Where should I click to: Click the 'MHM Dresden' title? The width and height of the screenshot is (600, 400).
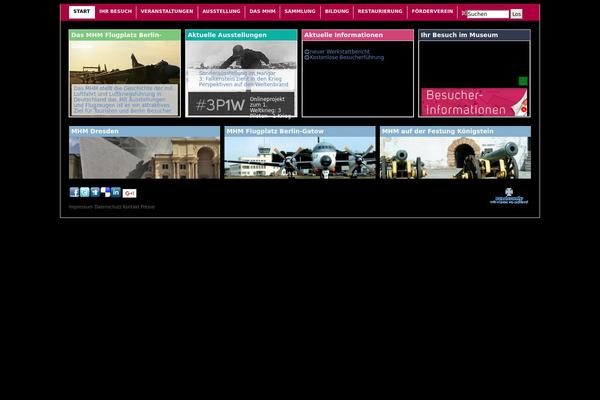click(95, 131)
